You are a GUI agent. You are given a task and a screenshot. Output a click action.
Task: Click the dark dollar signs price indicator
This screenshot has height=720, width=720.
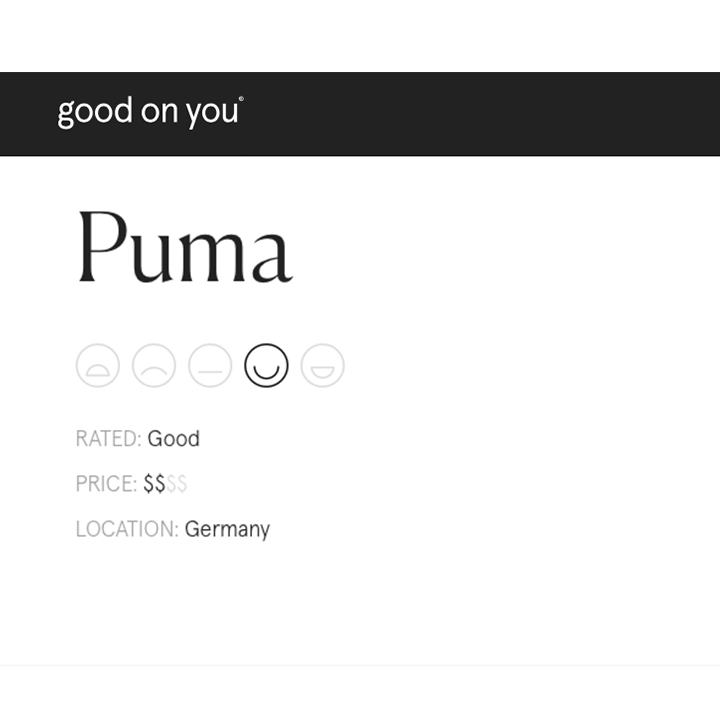154,484
